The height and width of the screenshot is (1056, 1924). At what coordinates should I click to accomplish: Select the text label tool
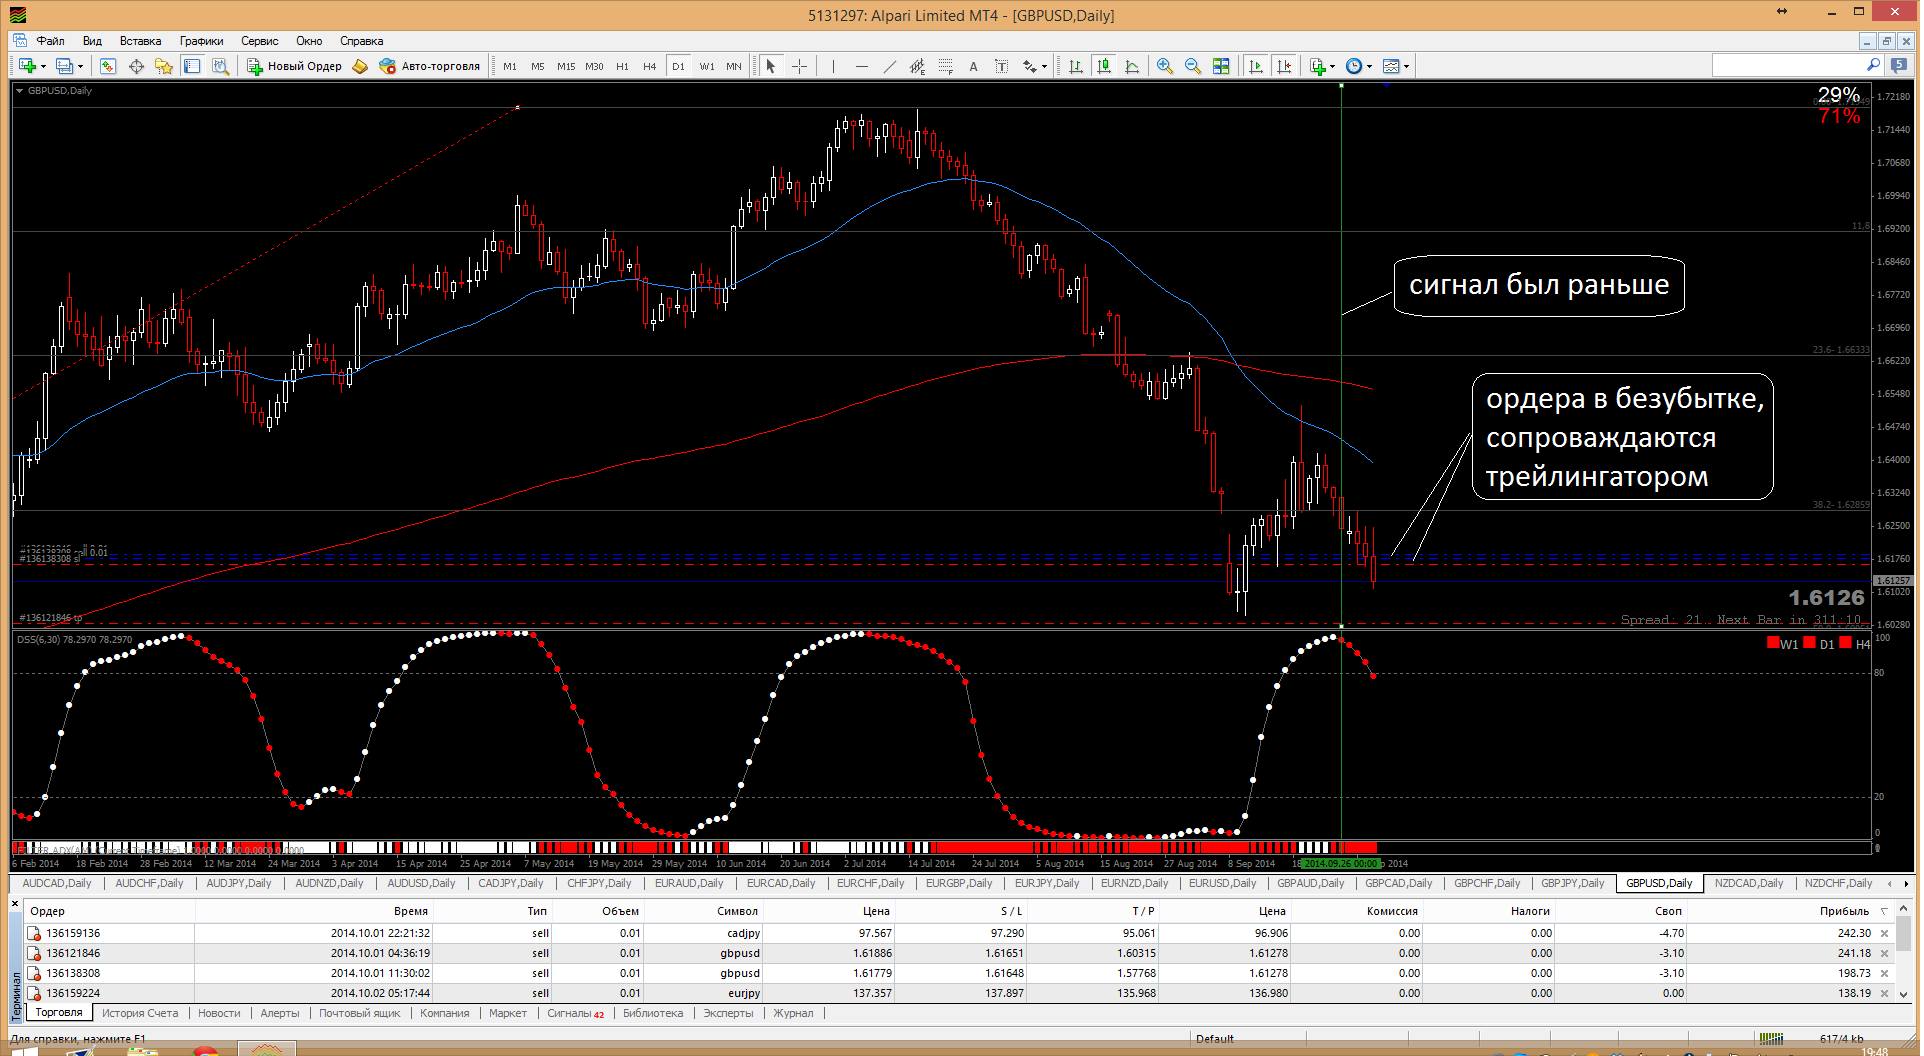pos(1001,66)
